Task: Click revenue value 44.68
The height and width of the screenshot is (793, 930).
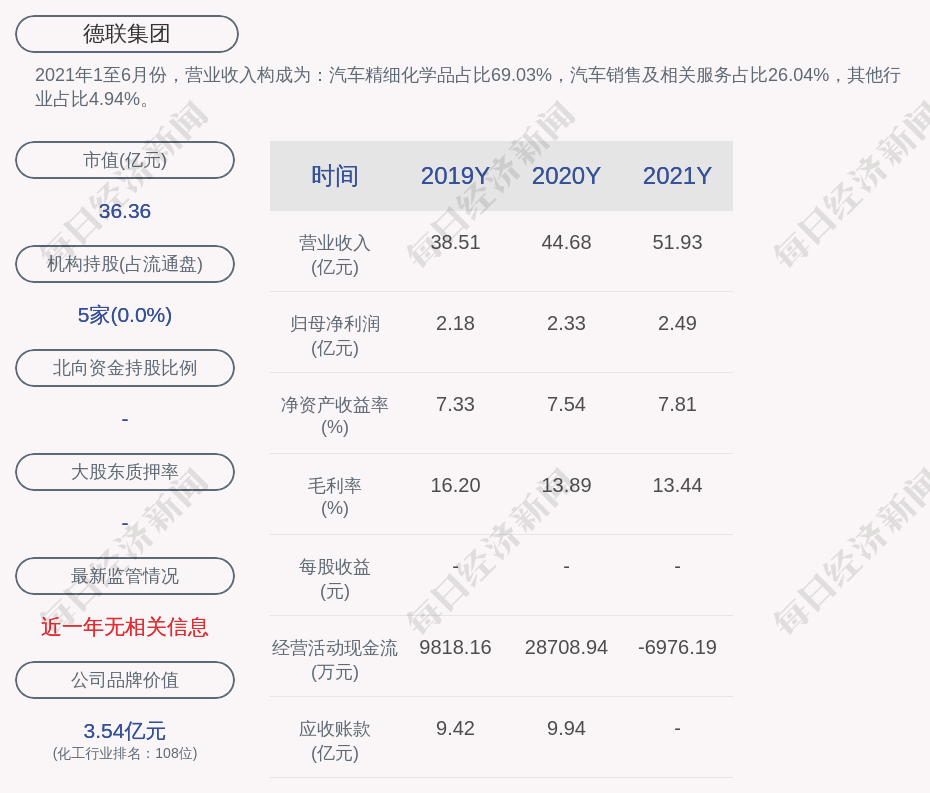Action: click(x=566, y=242)
